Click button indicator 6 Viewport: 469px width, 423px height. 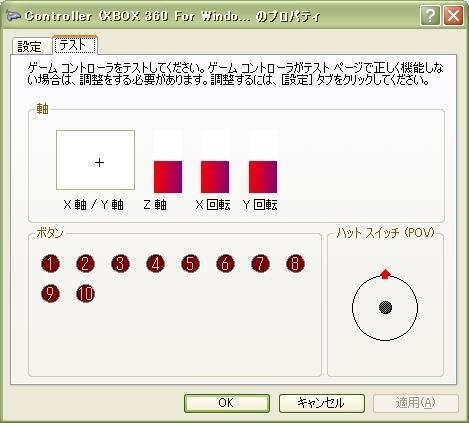(x=225, y=264)
